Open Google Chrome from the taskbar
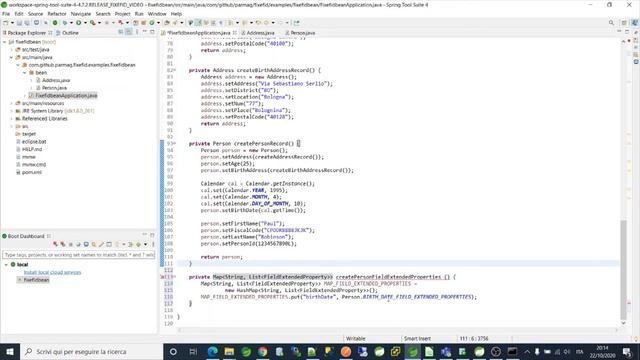The width and height of the screenshot is (640, 360). pos(262,351)
